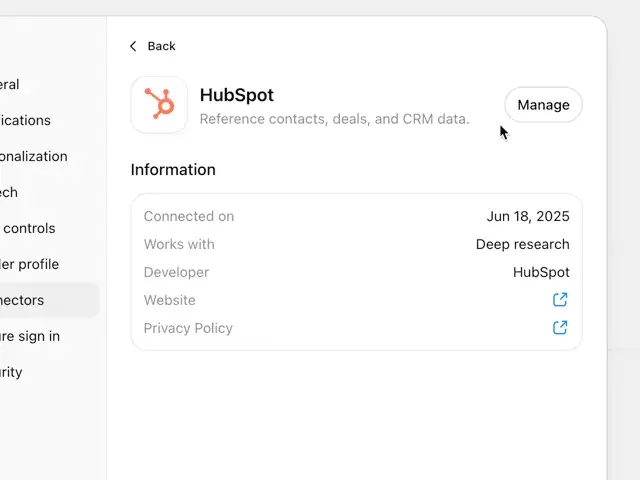The width and height of the screenshot is (640, 480).
Task: Open the Personalization sidebar item
Action: 34,156
